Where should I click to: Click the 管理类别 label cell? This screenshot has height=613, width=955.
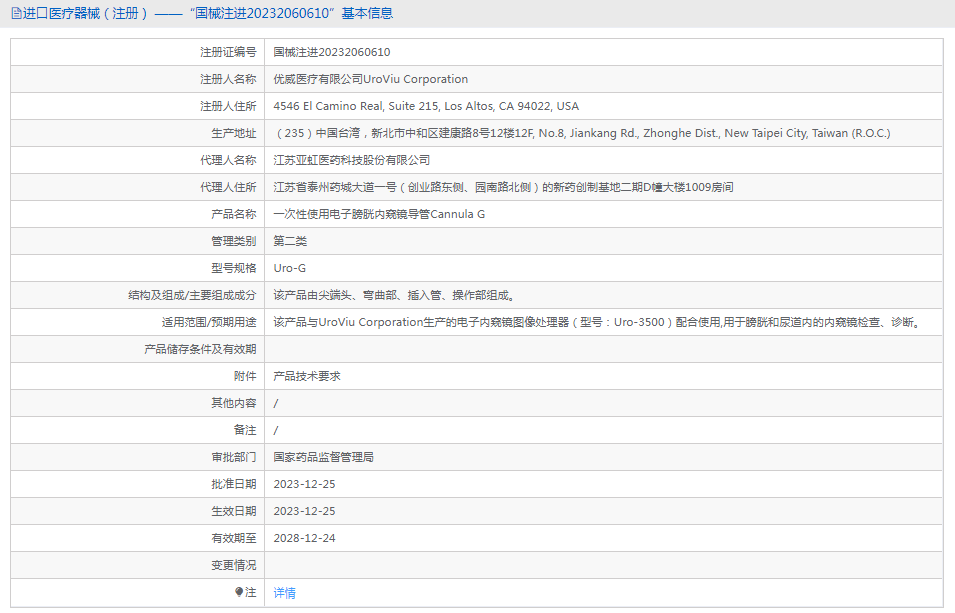tap(138, 241)
